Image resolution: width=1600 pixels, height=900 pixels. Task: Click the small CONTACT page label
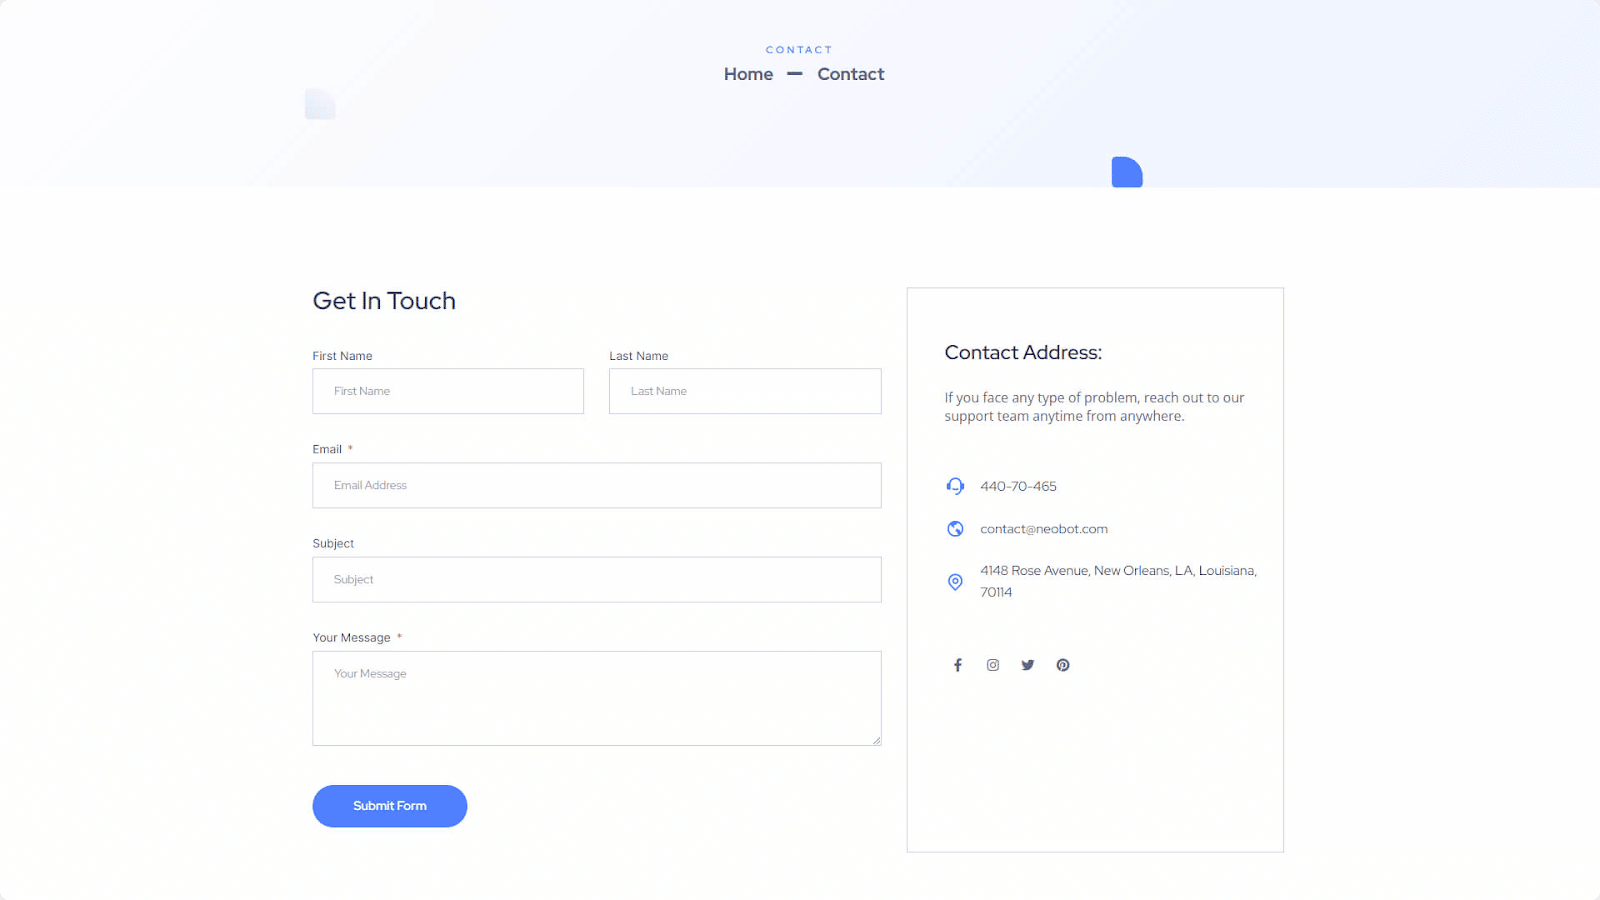pyautogui.click(x=799, y=50)
